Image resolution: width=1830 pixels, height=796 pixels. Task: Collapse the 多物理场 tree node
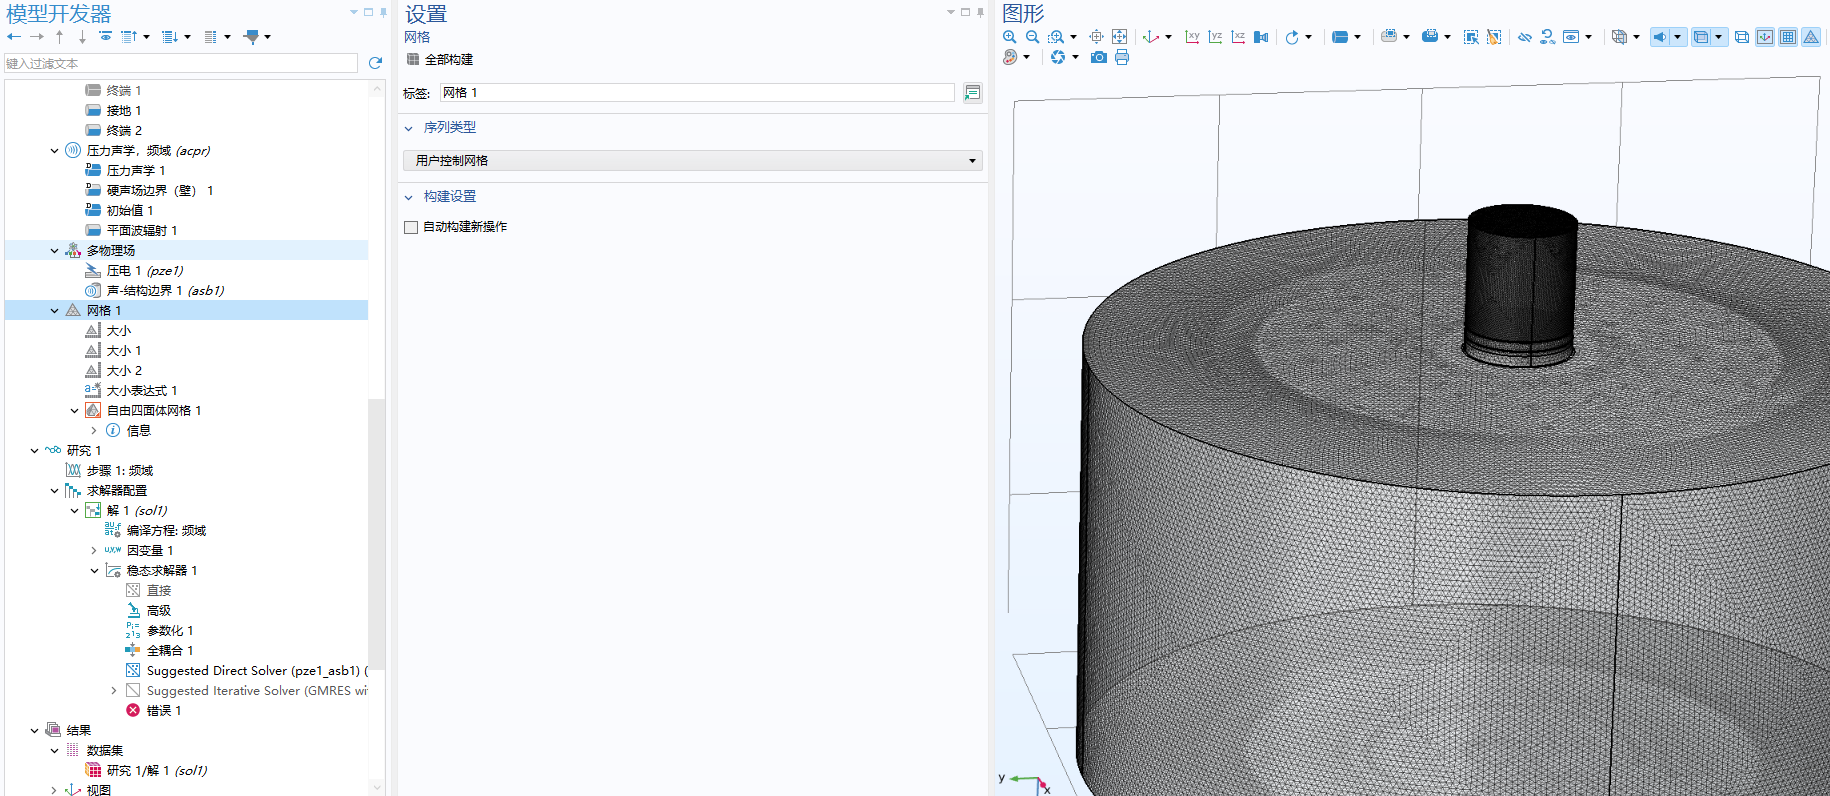(55, 251)
